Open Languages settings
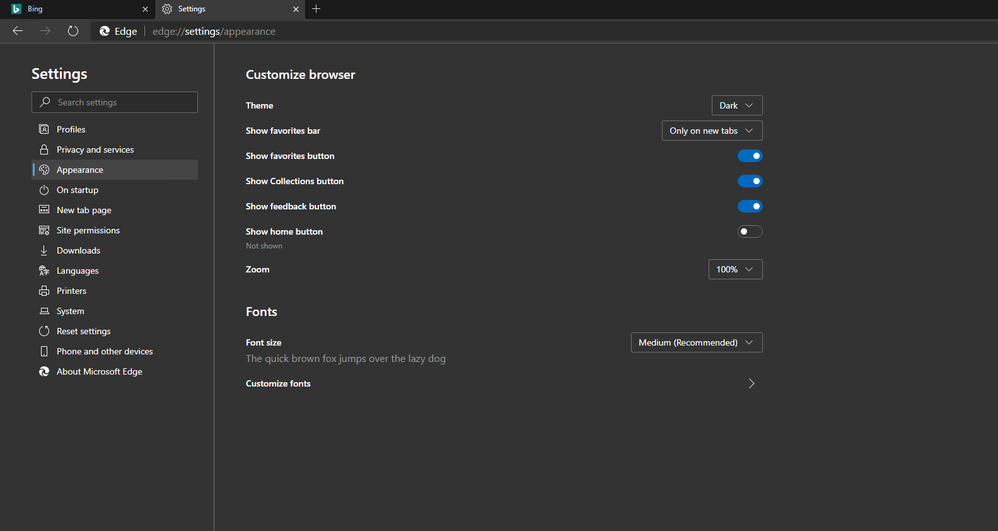This screenshot has height=531, width=998. click(x=115, y=271)
